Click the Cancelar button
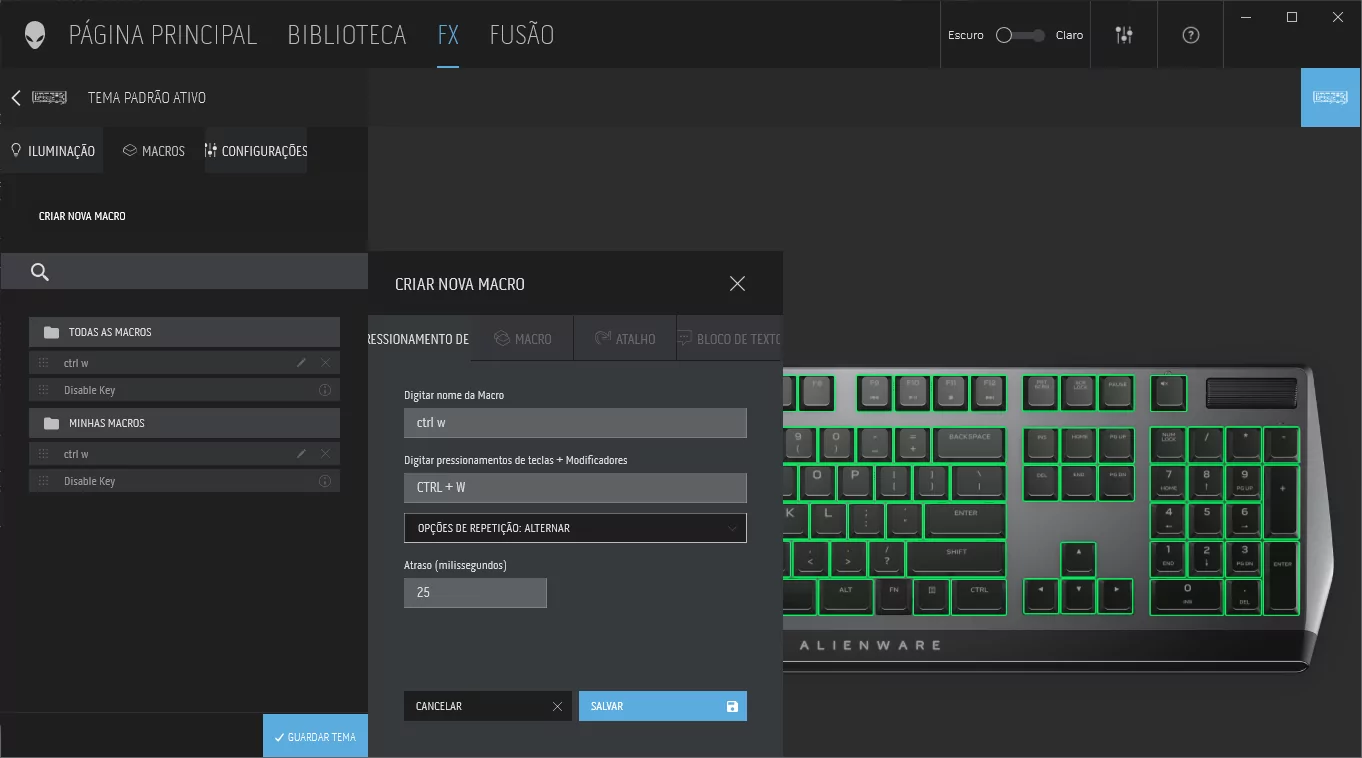The width and height of the screenshot is (1362, 758). (487, 706)
